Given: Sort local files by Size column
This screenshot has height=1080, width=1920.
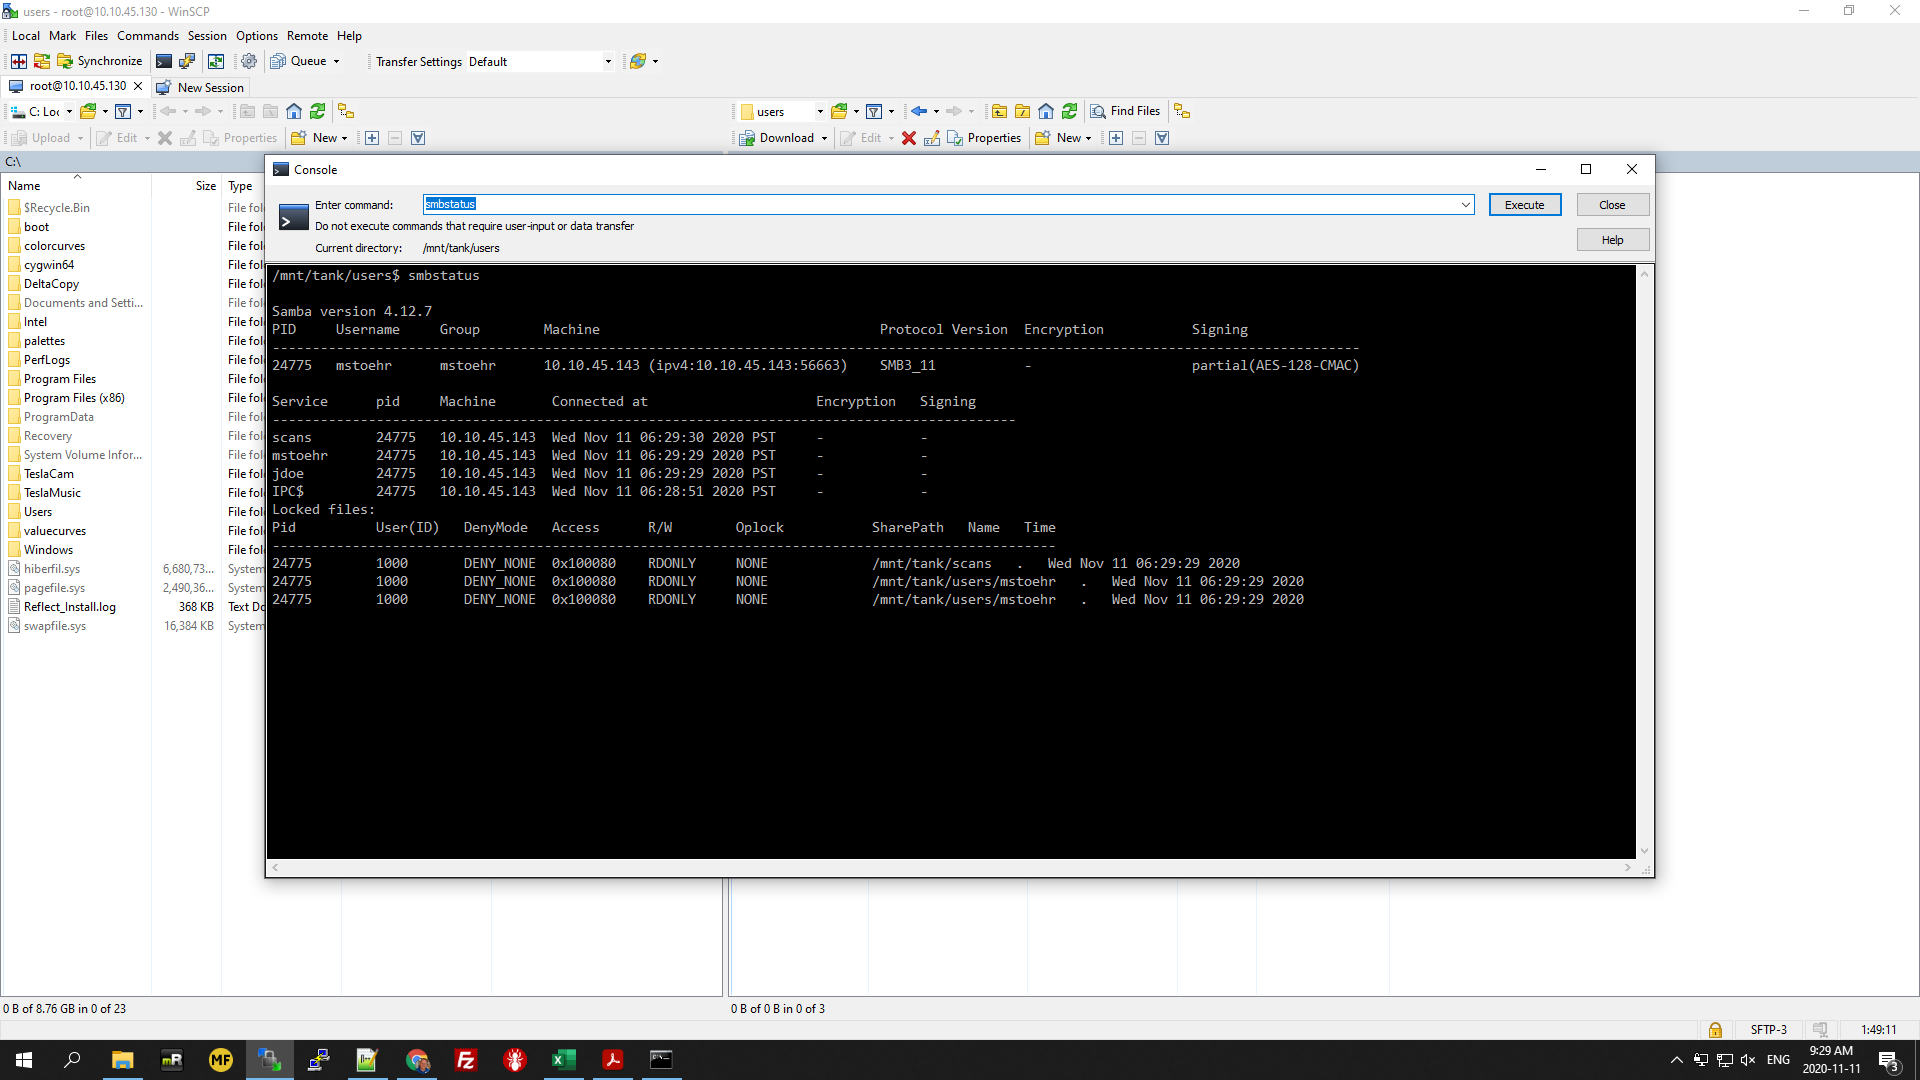Looking at the screenshot, I should click(x=186, y=186).
